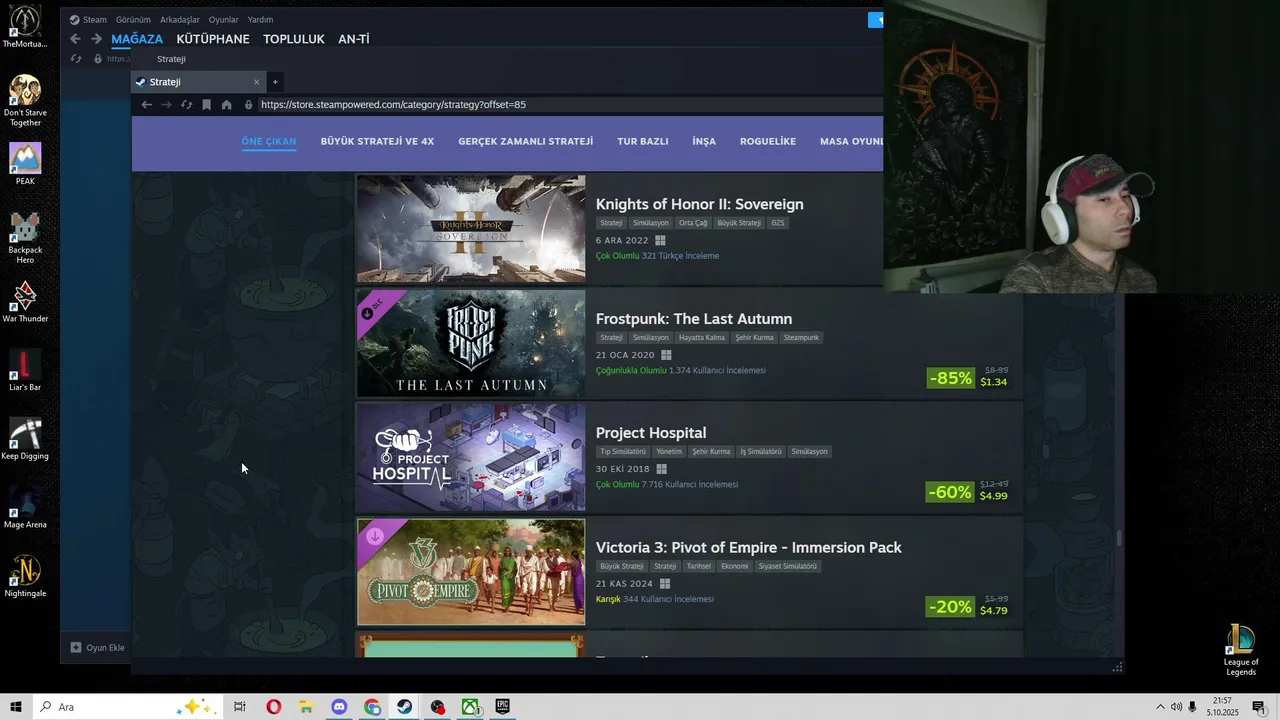The width and height of the screenshot is (1280, 720).
Task: Select the TUR BAZLI tab
Action: click(x=643, y=141)
